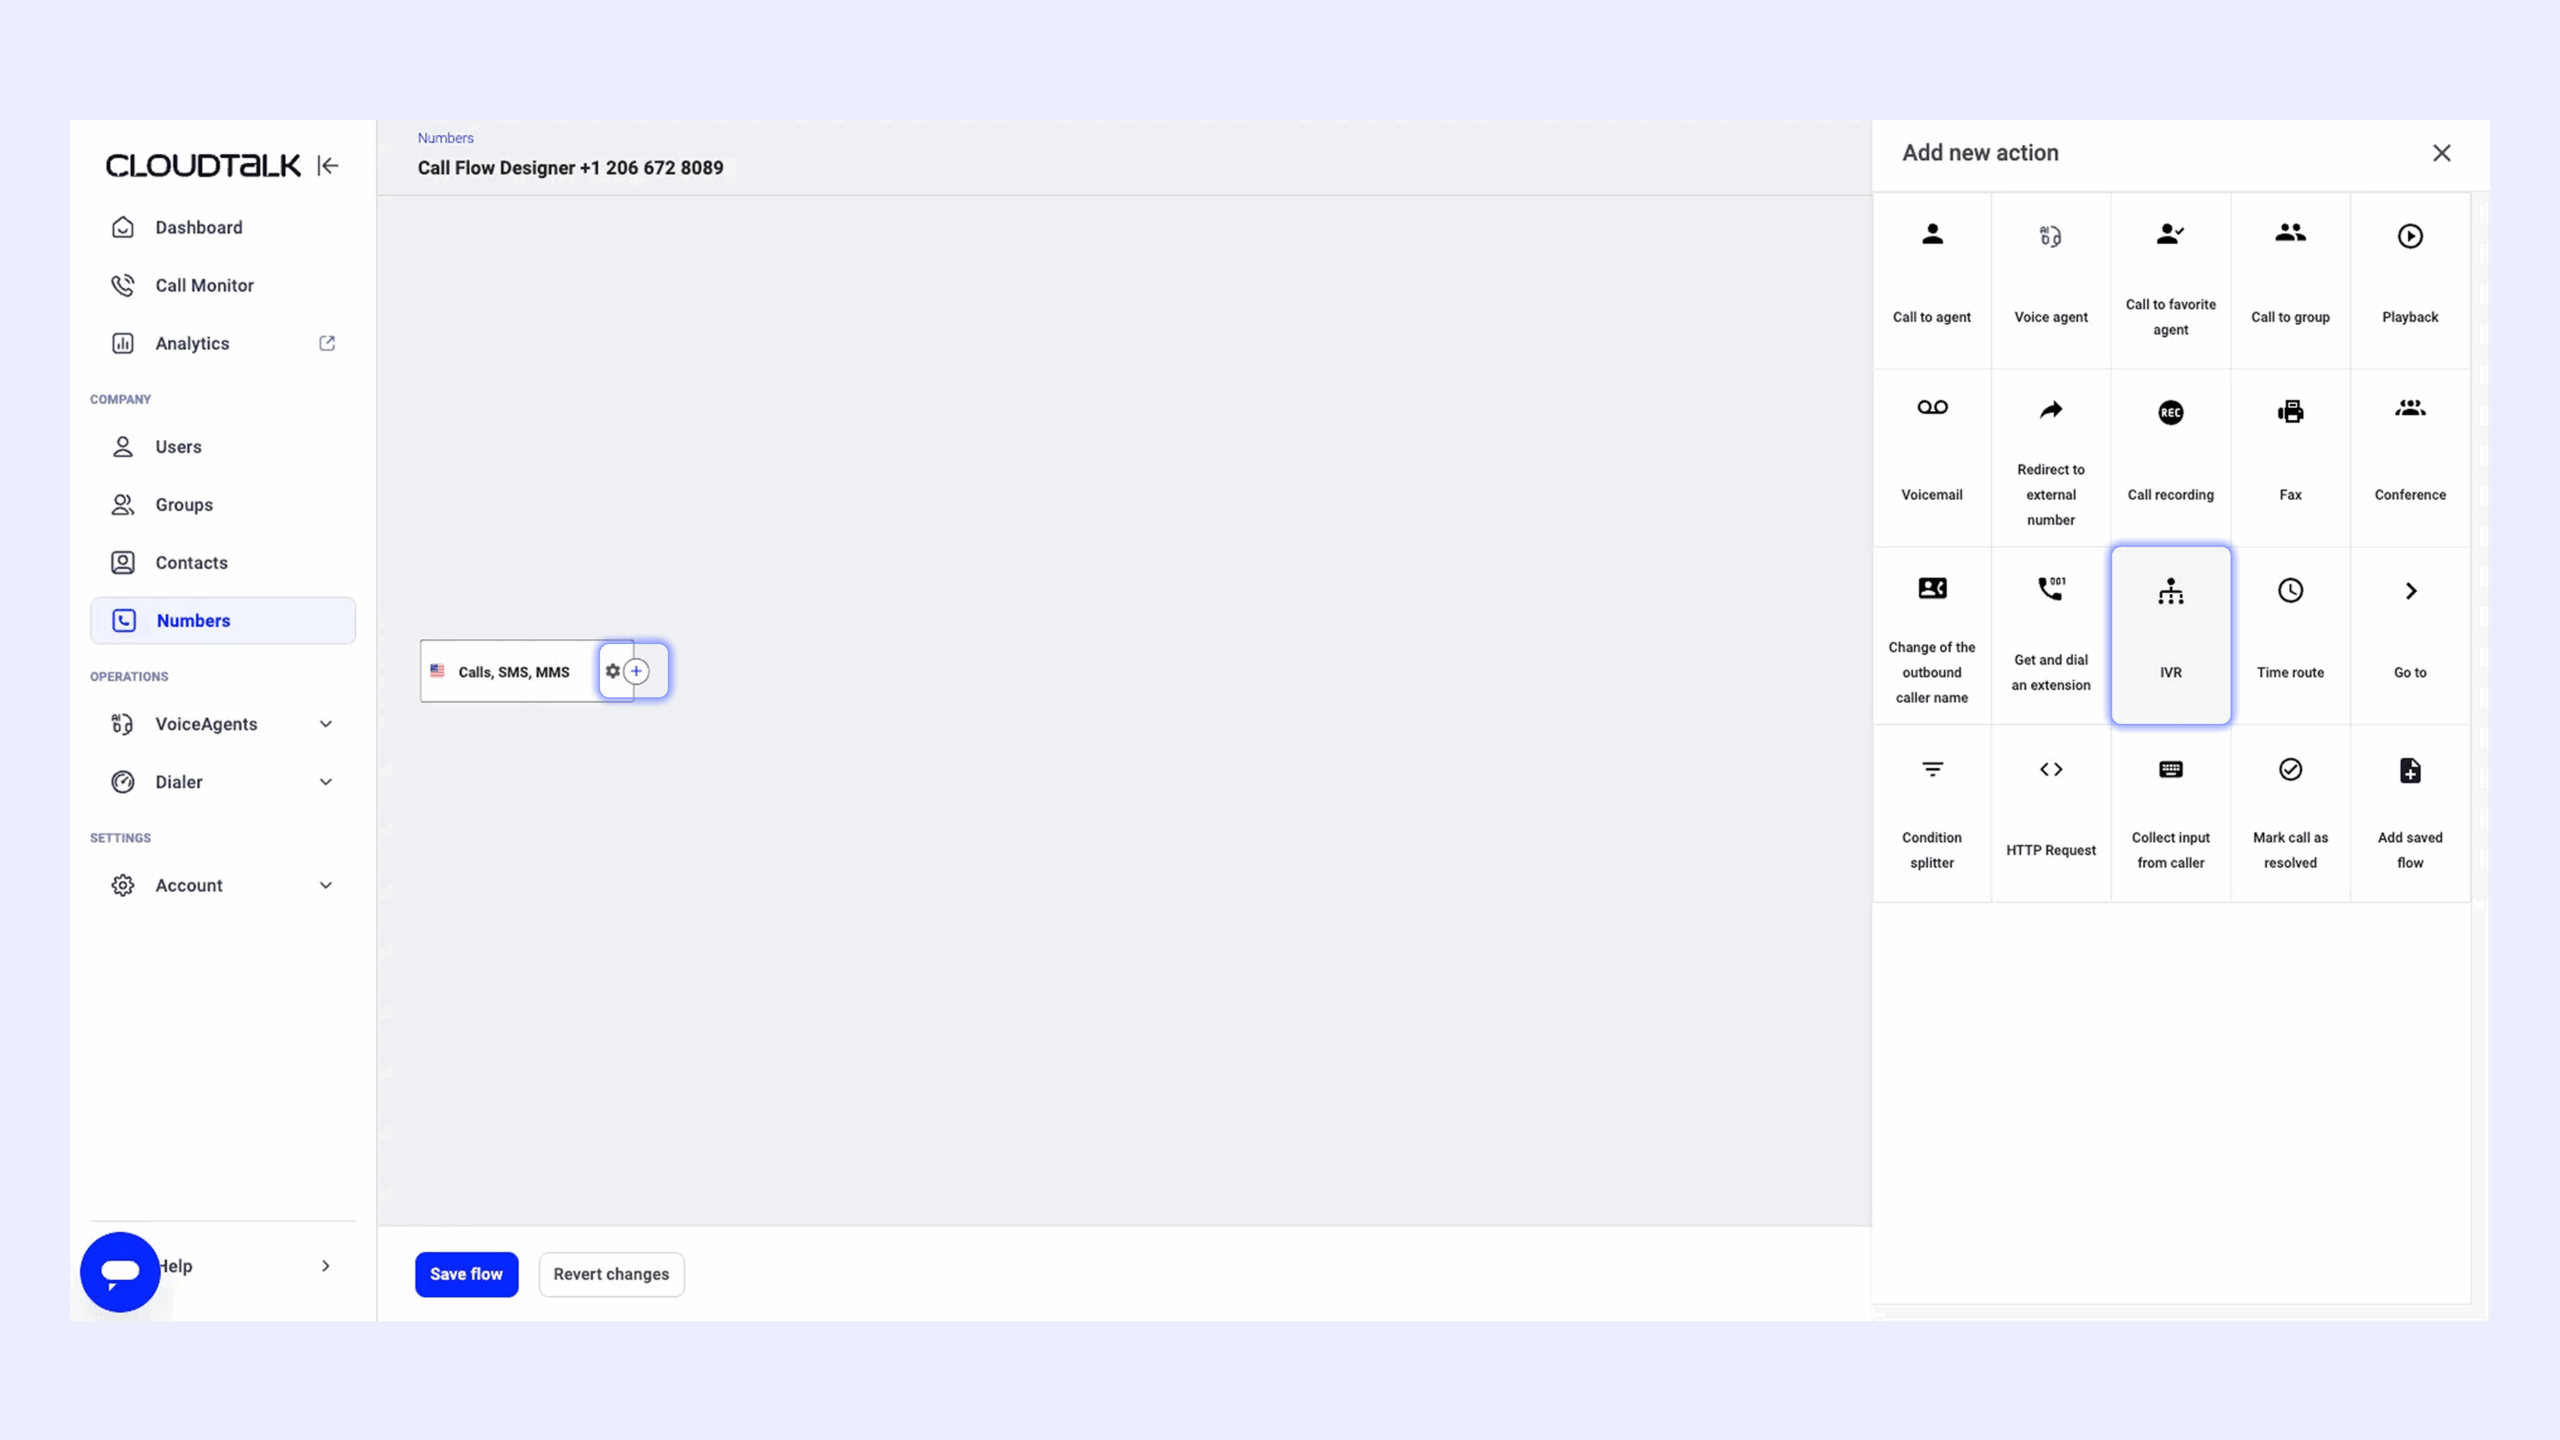Expand the Dialer section

click(325, 782)
